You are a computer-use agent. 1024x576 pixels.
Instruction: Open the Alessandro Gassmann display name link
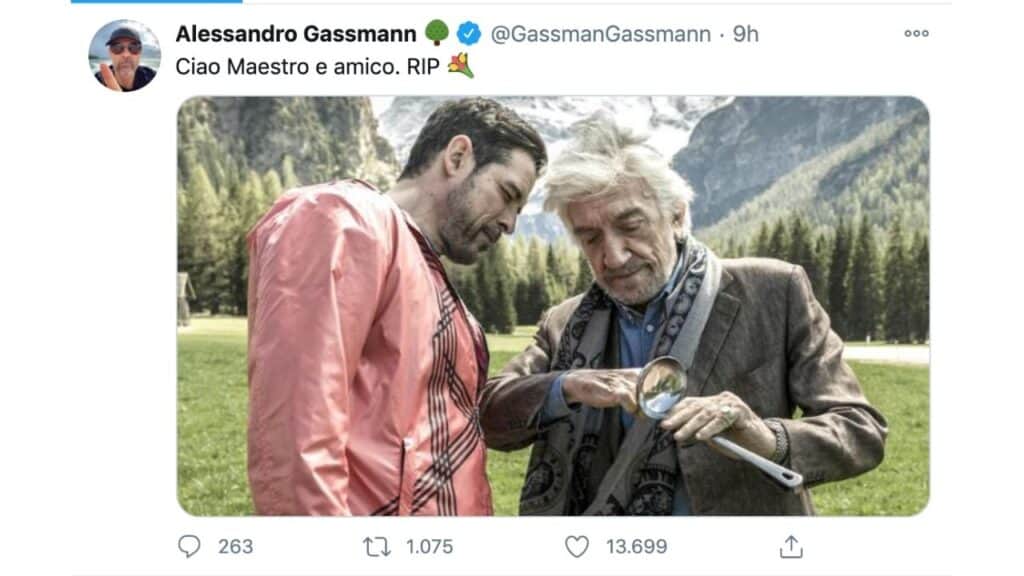(296, 34)
